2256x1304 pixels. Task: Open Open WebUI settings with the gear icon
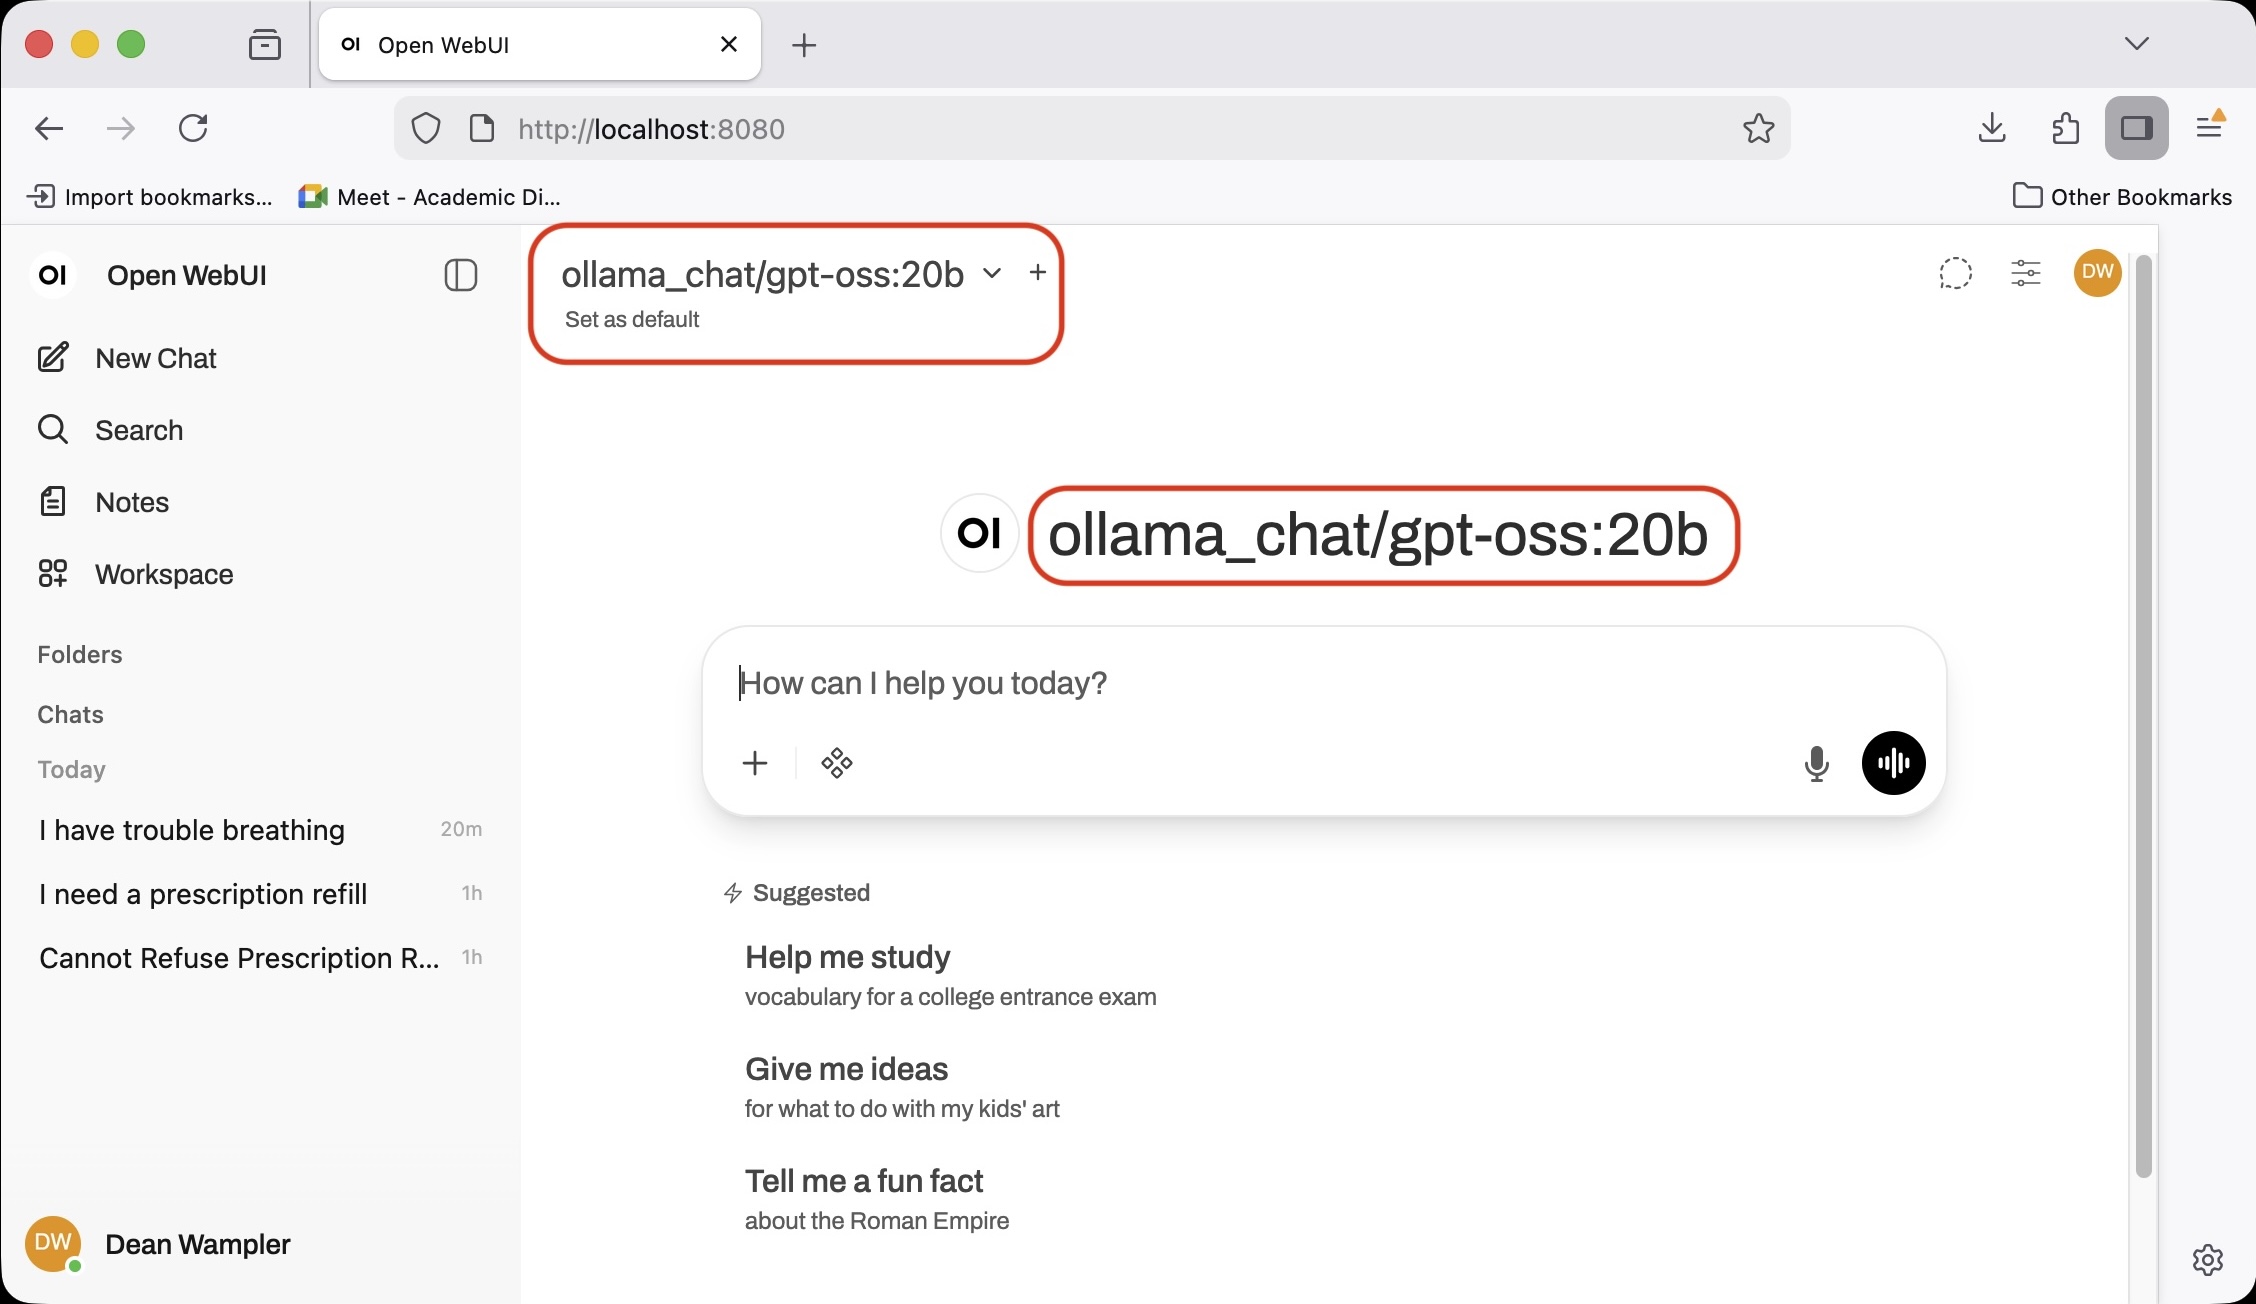coord(2207,1260)
